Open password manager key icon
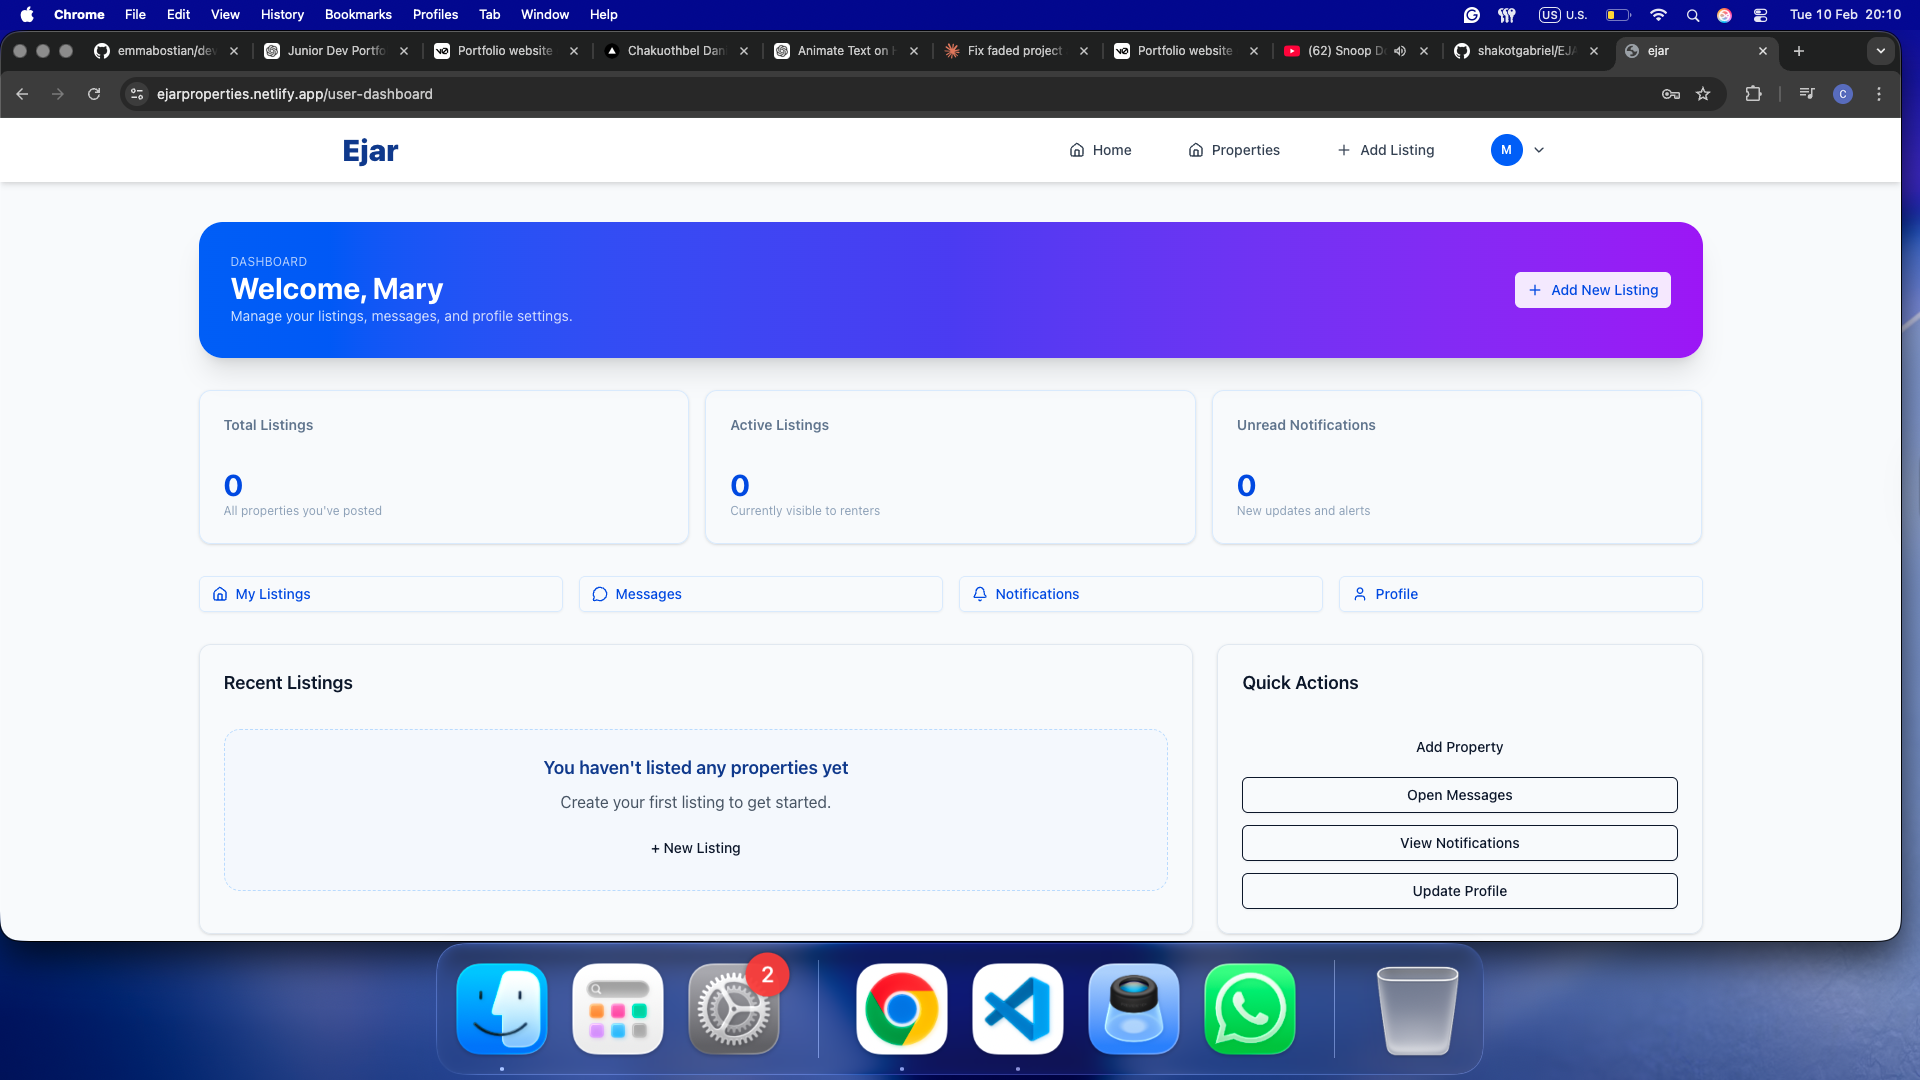The image size is (1920, 1080). (1670, 94)
